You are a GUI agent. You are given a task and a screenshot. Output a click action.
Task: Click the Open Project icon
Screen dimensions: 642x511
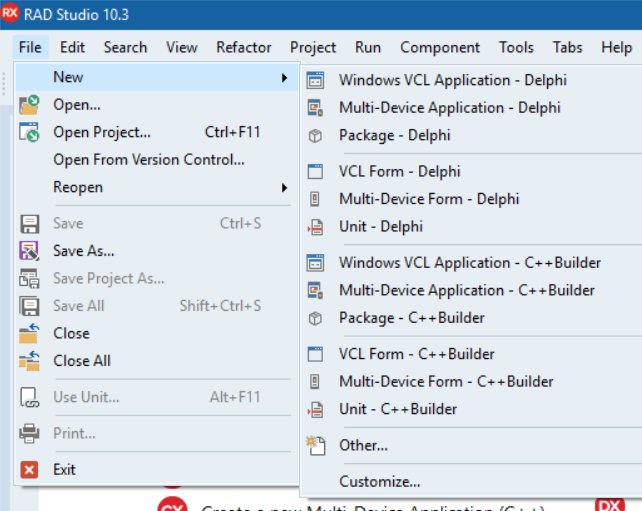click(30, 132)
